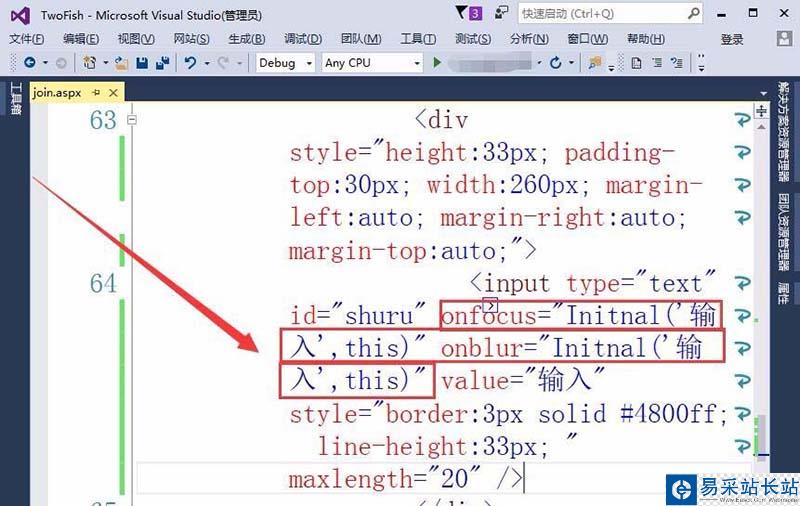Start debugging with the green play icon
The width and height of the screenshot is (800, 506).
tap(437, 62)
